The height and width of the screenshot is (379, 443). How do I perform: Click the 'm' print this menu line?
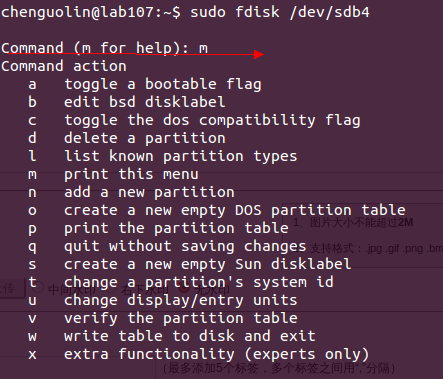[113, 174]
